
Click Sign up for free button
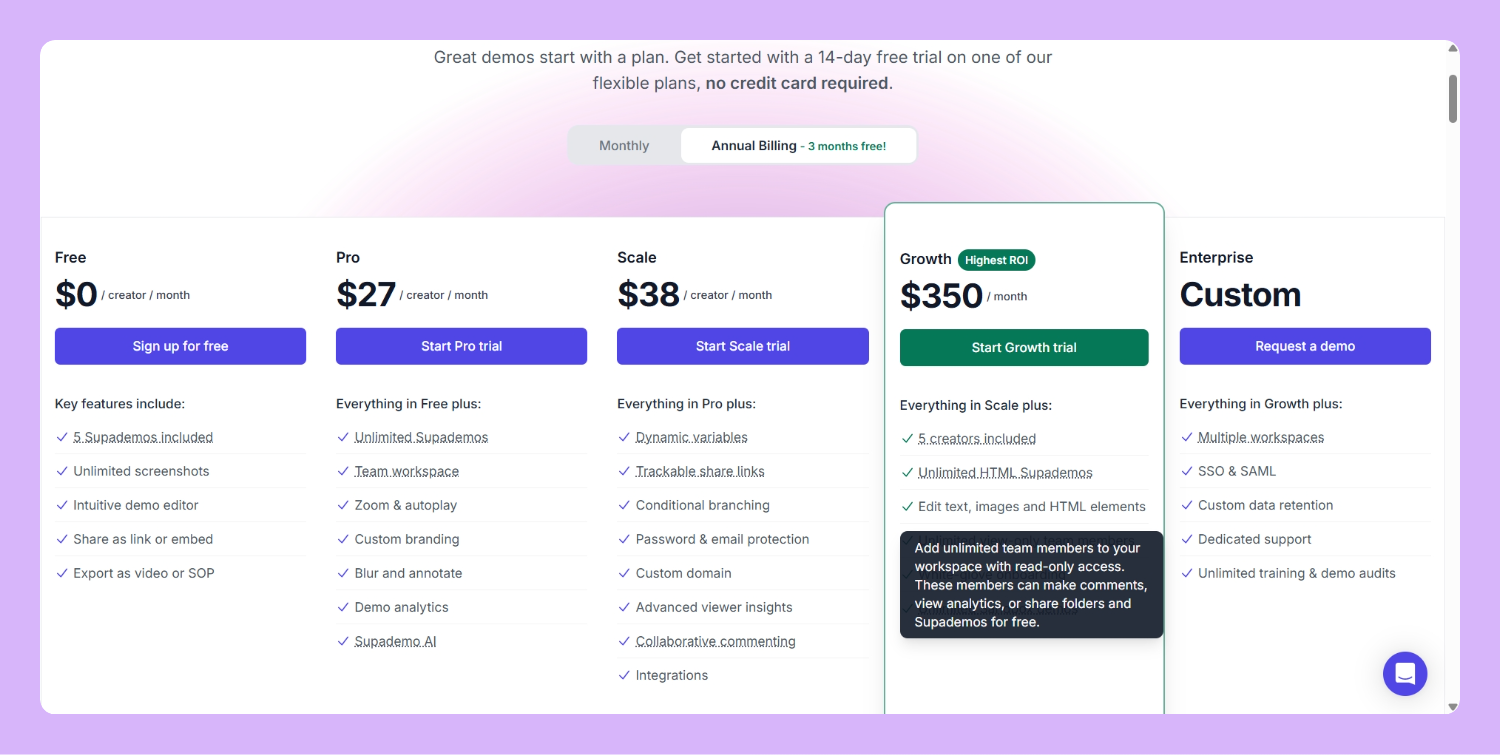[x=180, y=346]
